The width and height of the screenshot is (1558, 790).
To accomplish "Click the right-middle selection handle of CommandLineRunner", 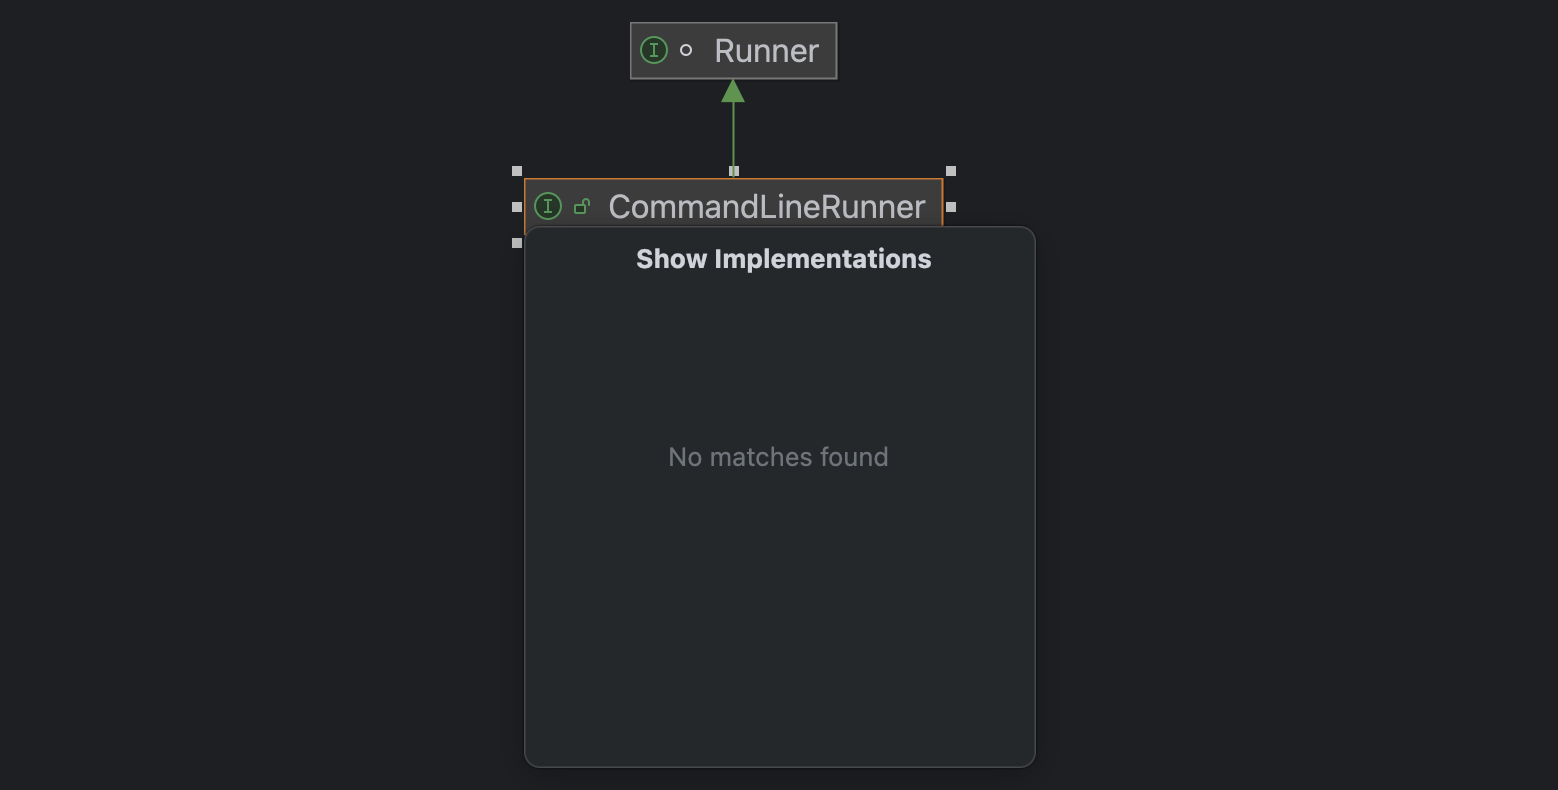I will coord(951,207).
